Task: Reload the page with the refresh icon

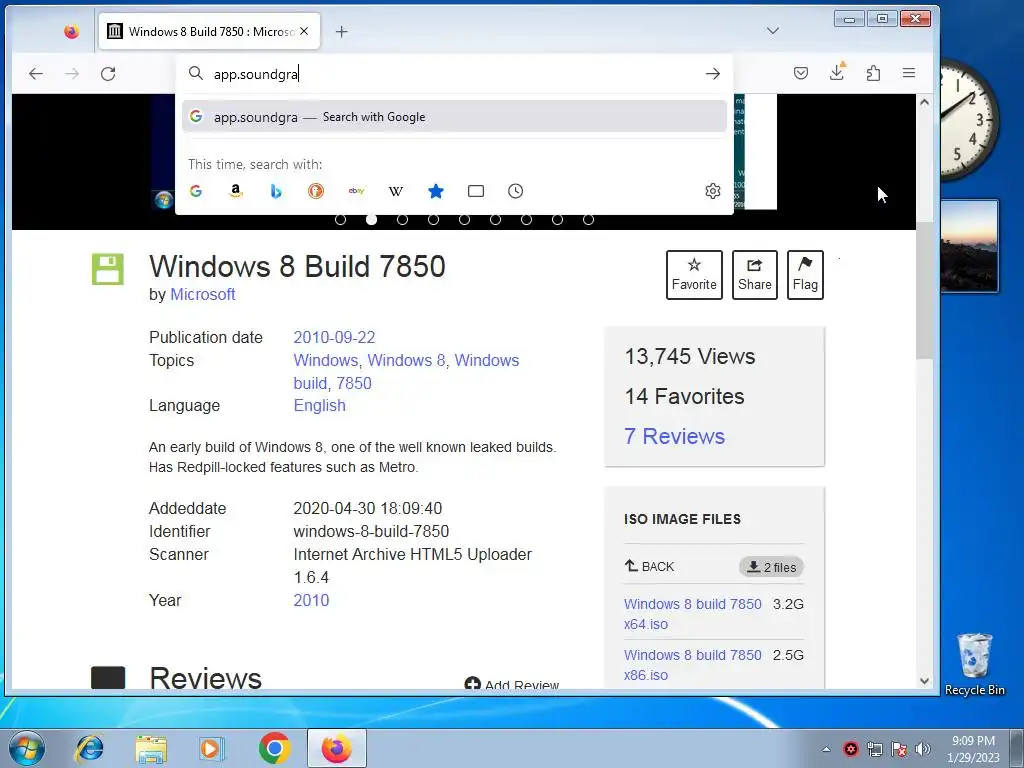Action: point(108,74)
